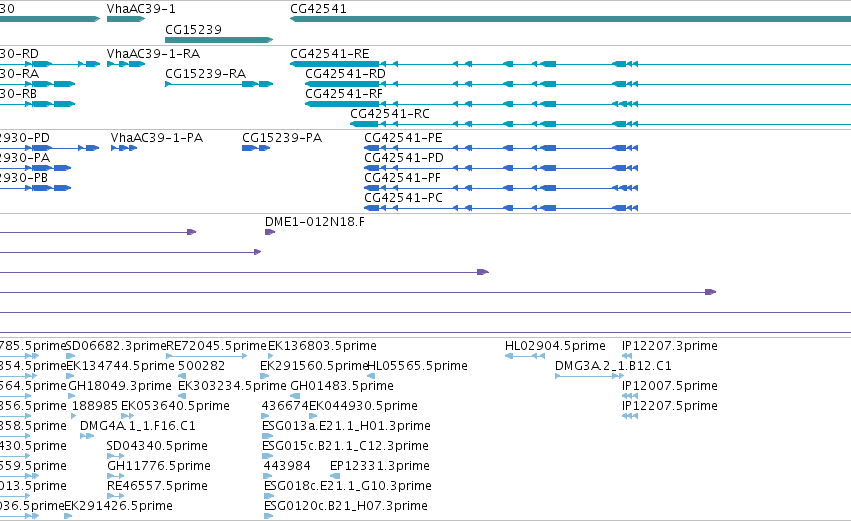Click the ESG0120c.B21_H07.3prime label
851x521 pixels.
346,506
